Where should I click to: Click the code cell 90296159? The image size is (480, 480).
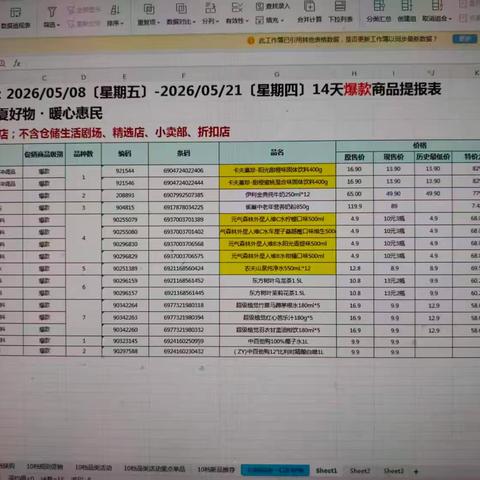point(125,281)
